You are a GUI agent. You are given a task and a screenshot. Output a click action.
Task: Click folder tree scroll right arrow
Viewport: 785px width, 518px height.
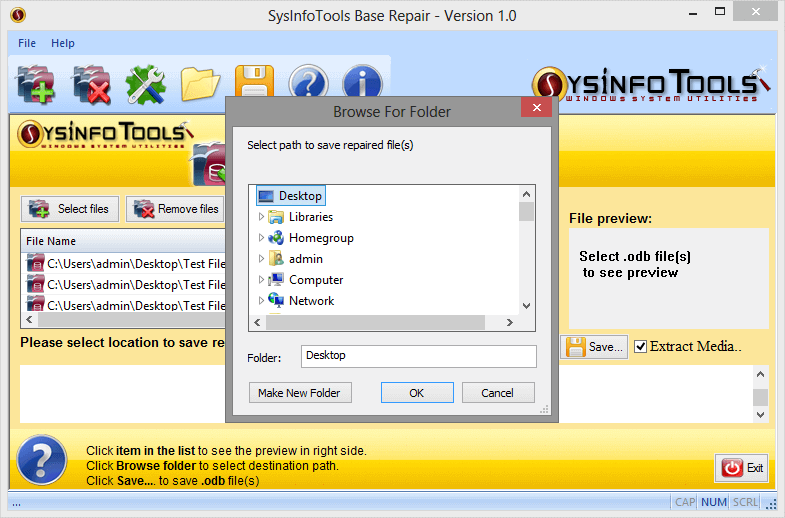510,323
